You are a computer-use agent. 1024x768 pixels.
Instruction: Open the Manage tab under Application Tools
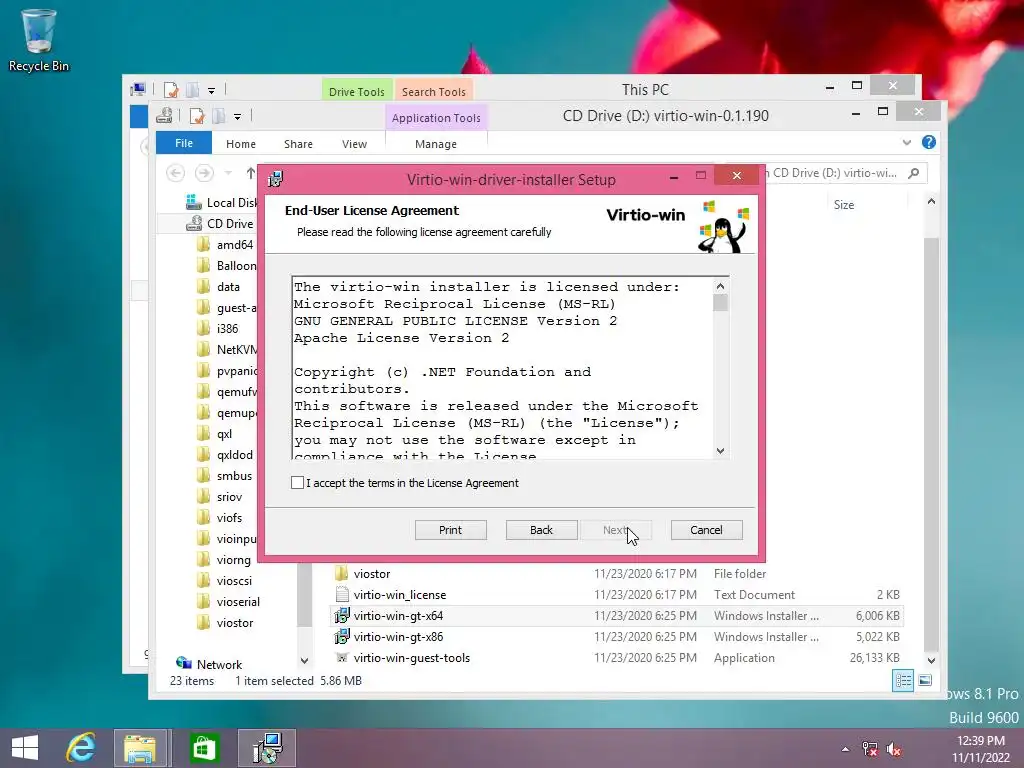pyautogui.click(x=436, y=144)
